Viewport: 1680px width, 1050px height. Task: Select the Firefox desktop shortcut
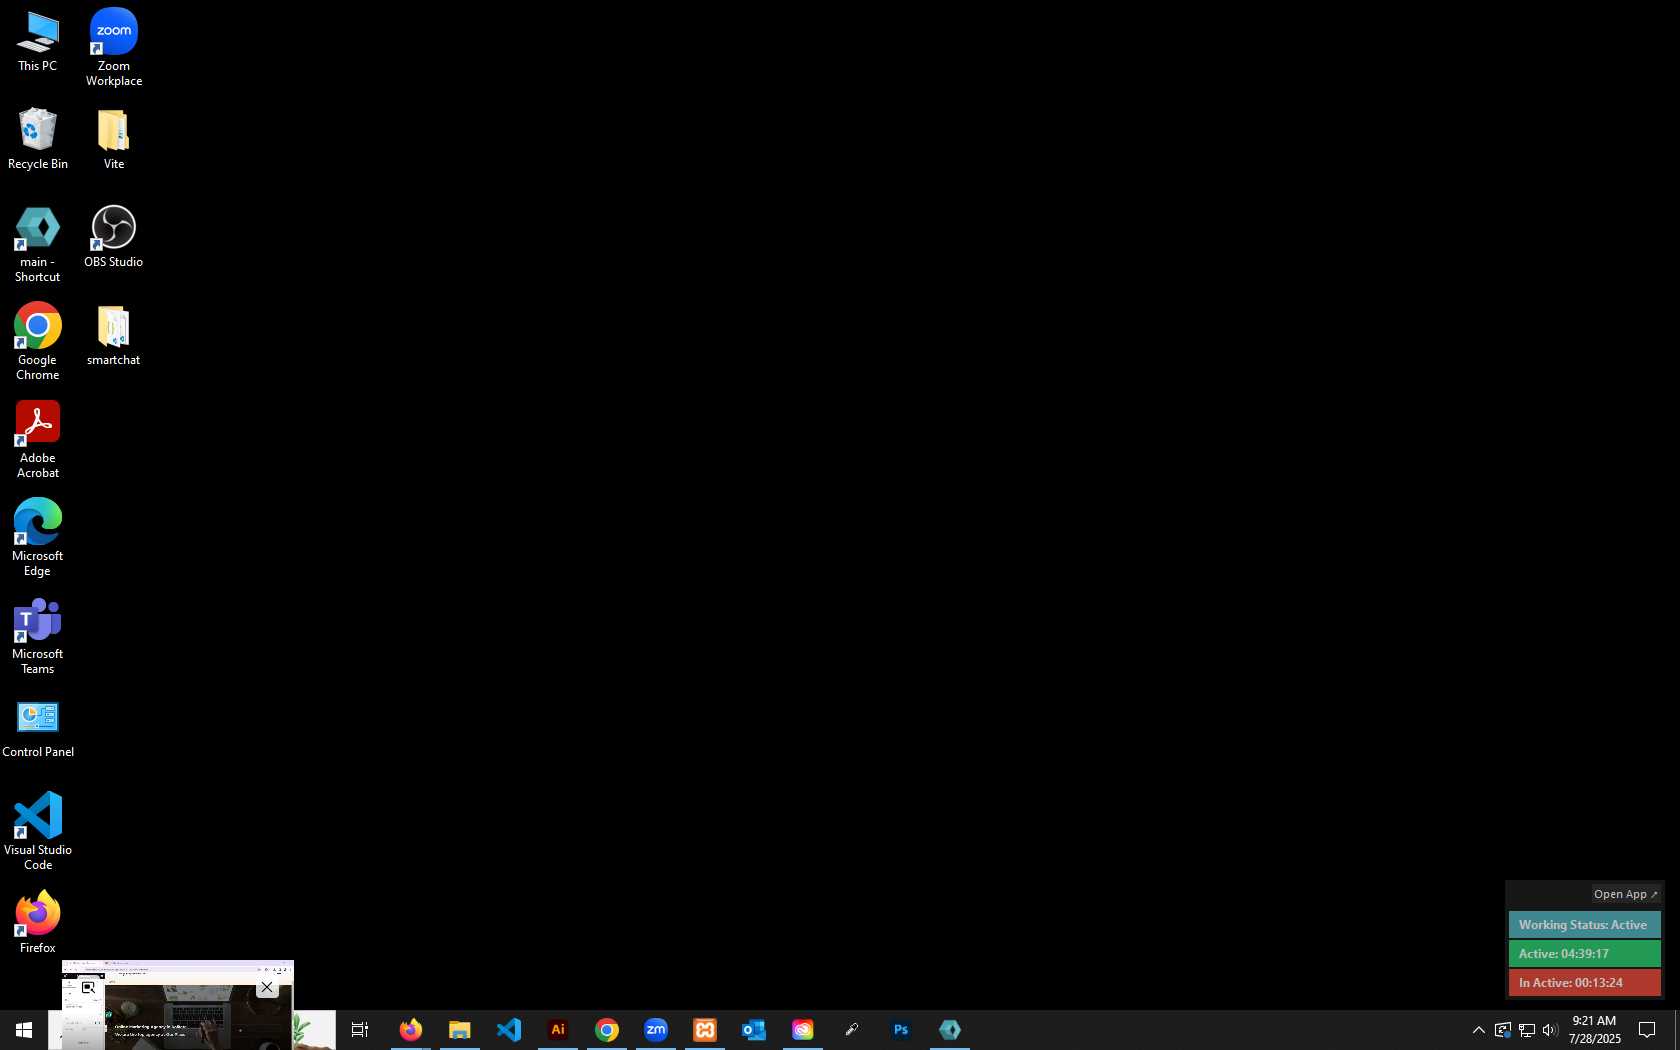pos(37,922)
